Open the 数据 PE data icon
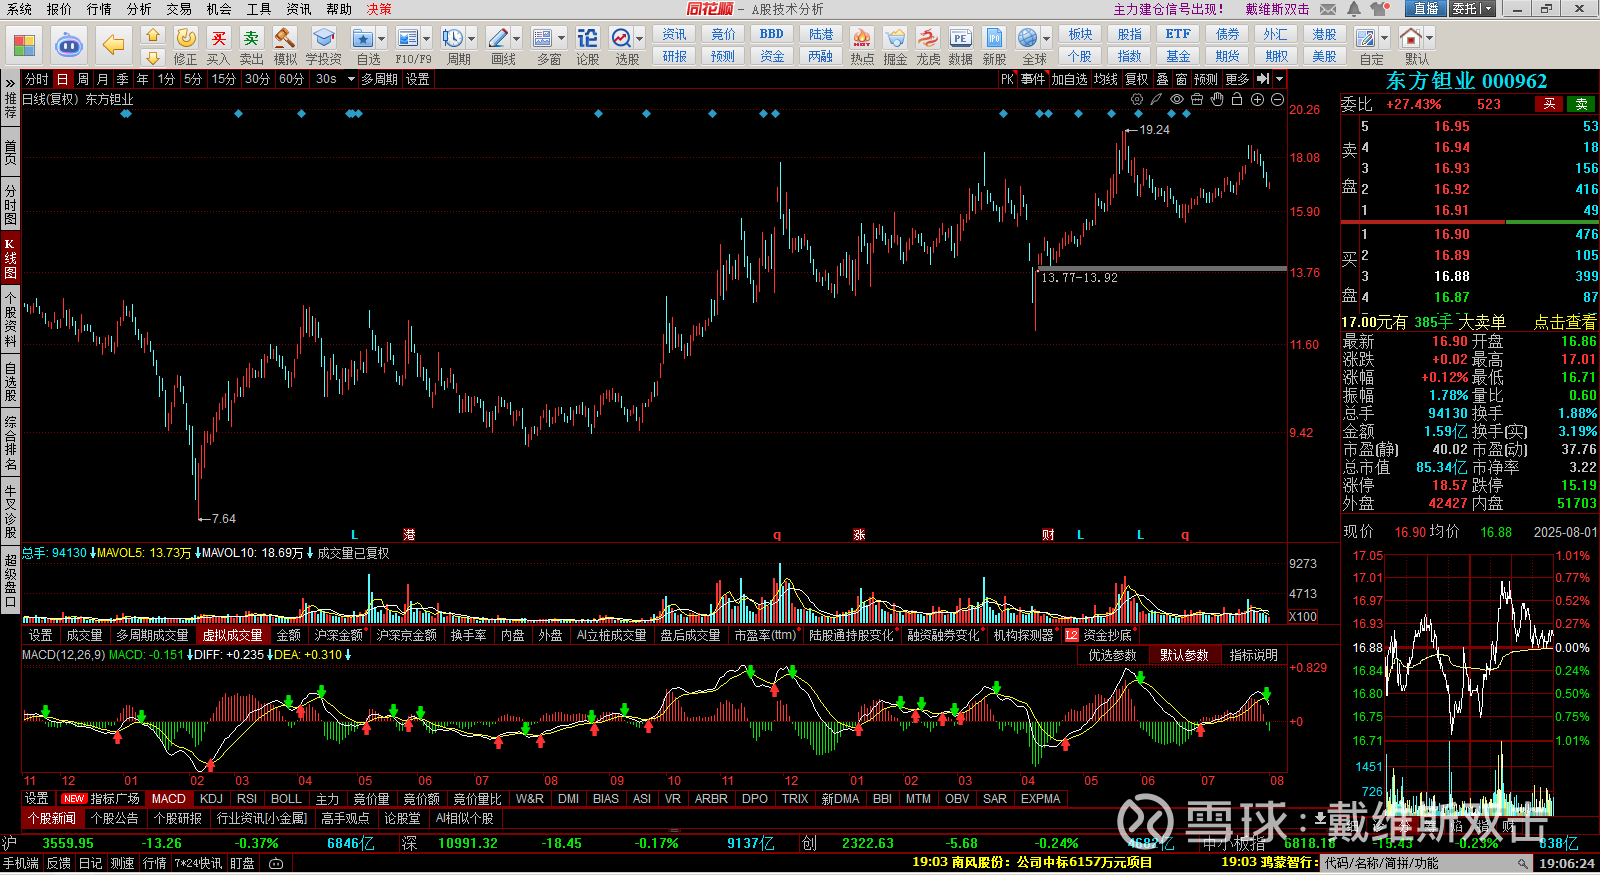 tap(960, 38)
